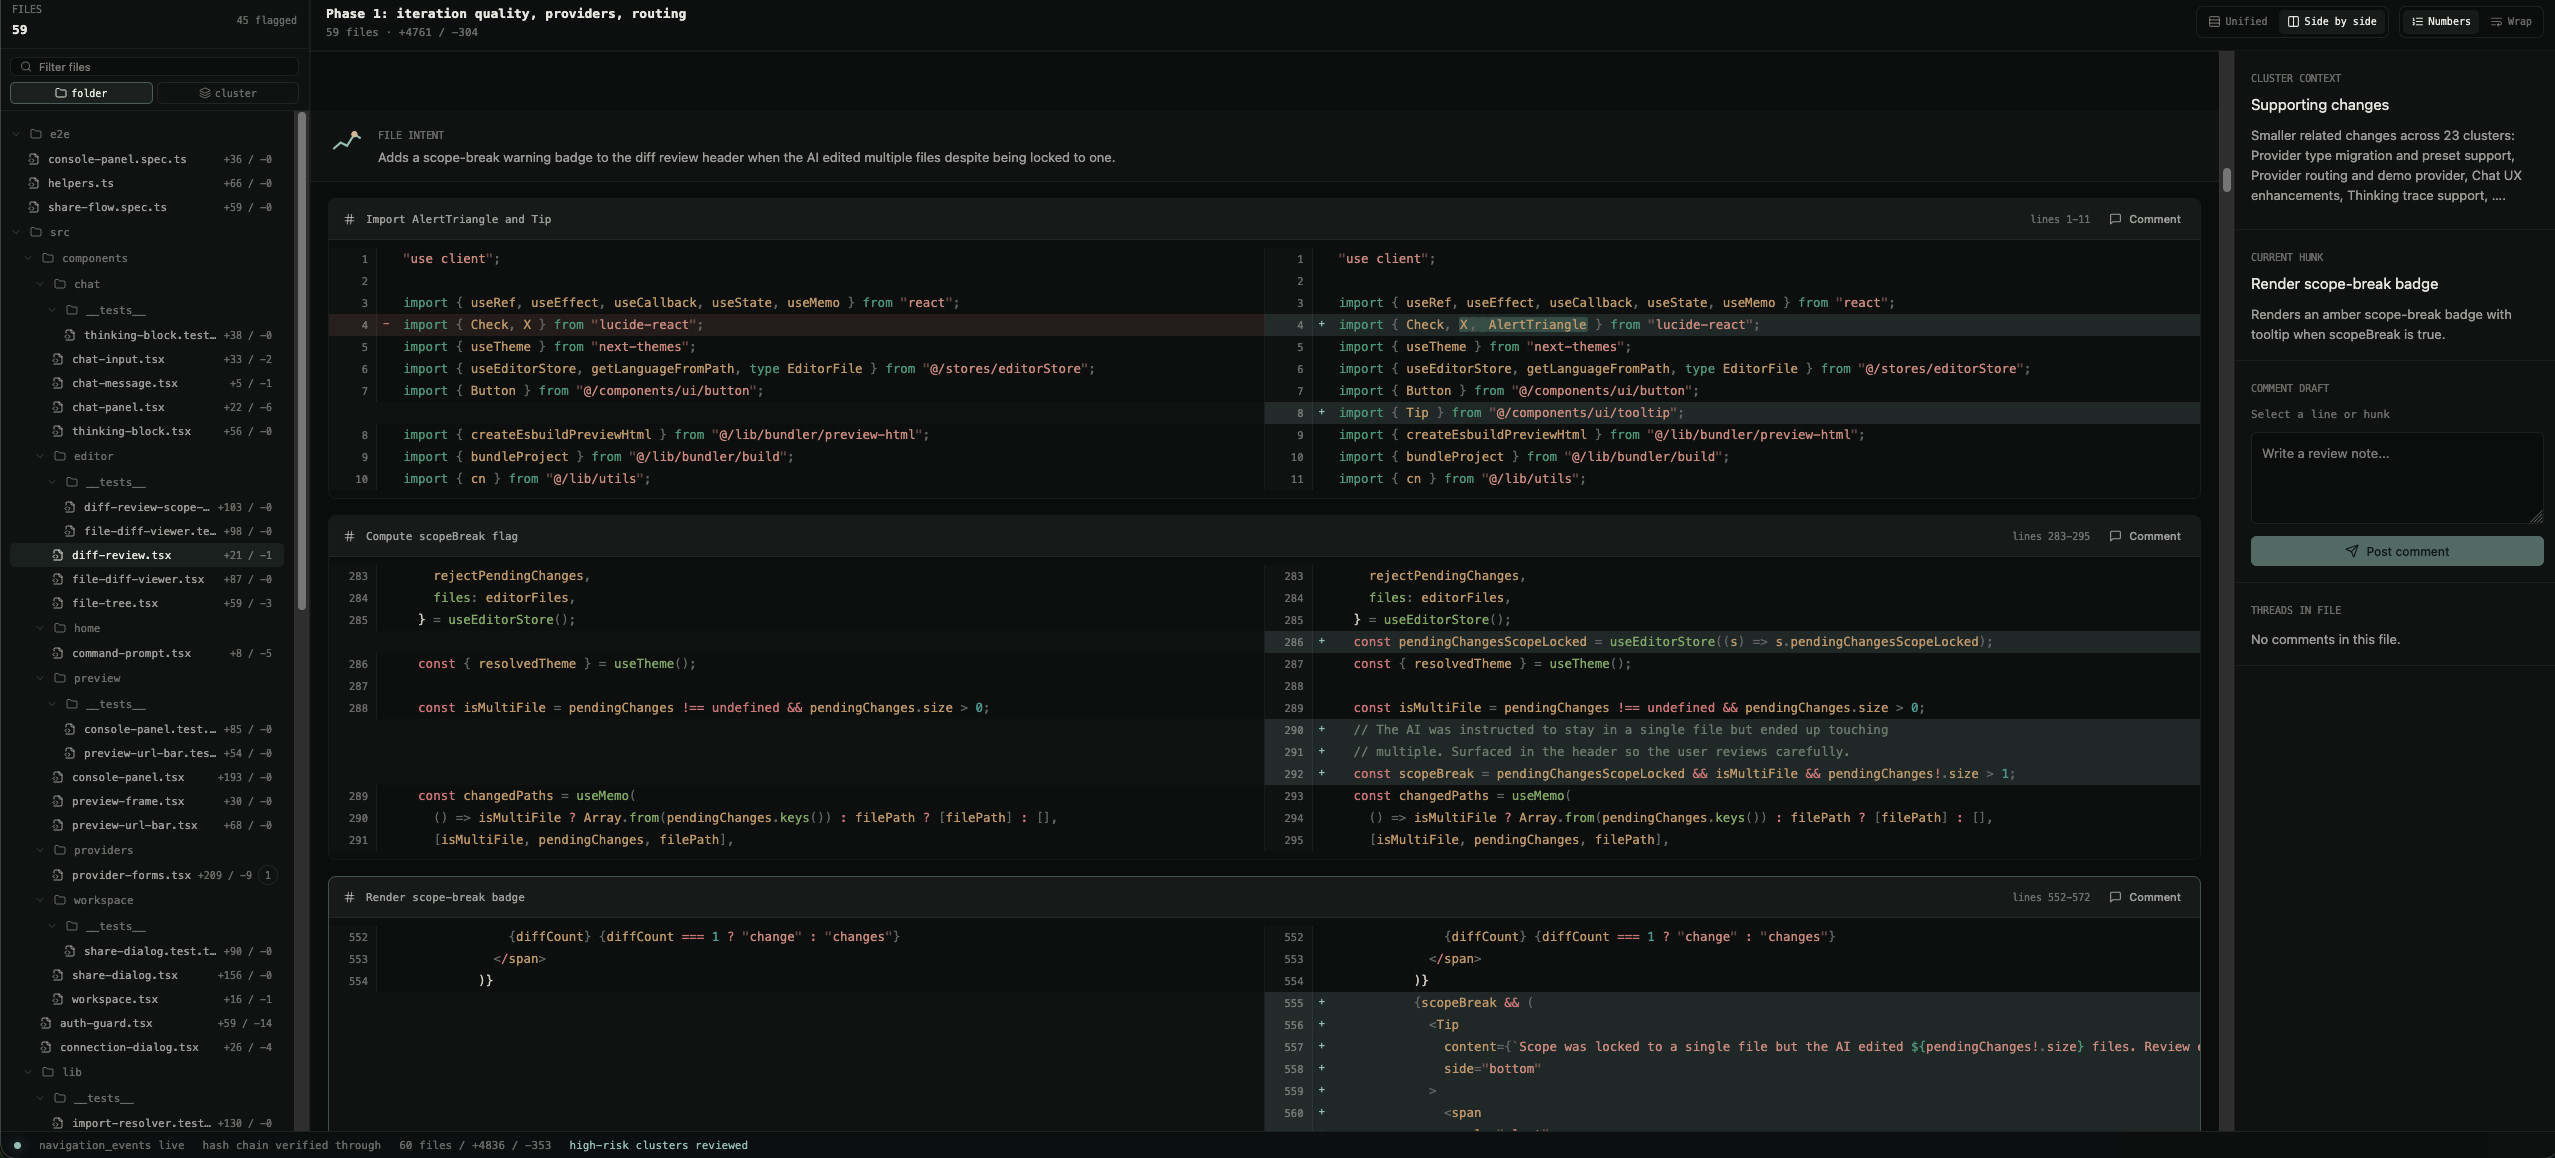This screenshot has height=1158, width=2555.
Task: Collapse the workspace folder chevron
Action: [x=40, y=900]
